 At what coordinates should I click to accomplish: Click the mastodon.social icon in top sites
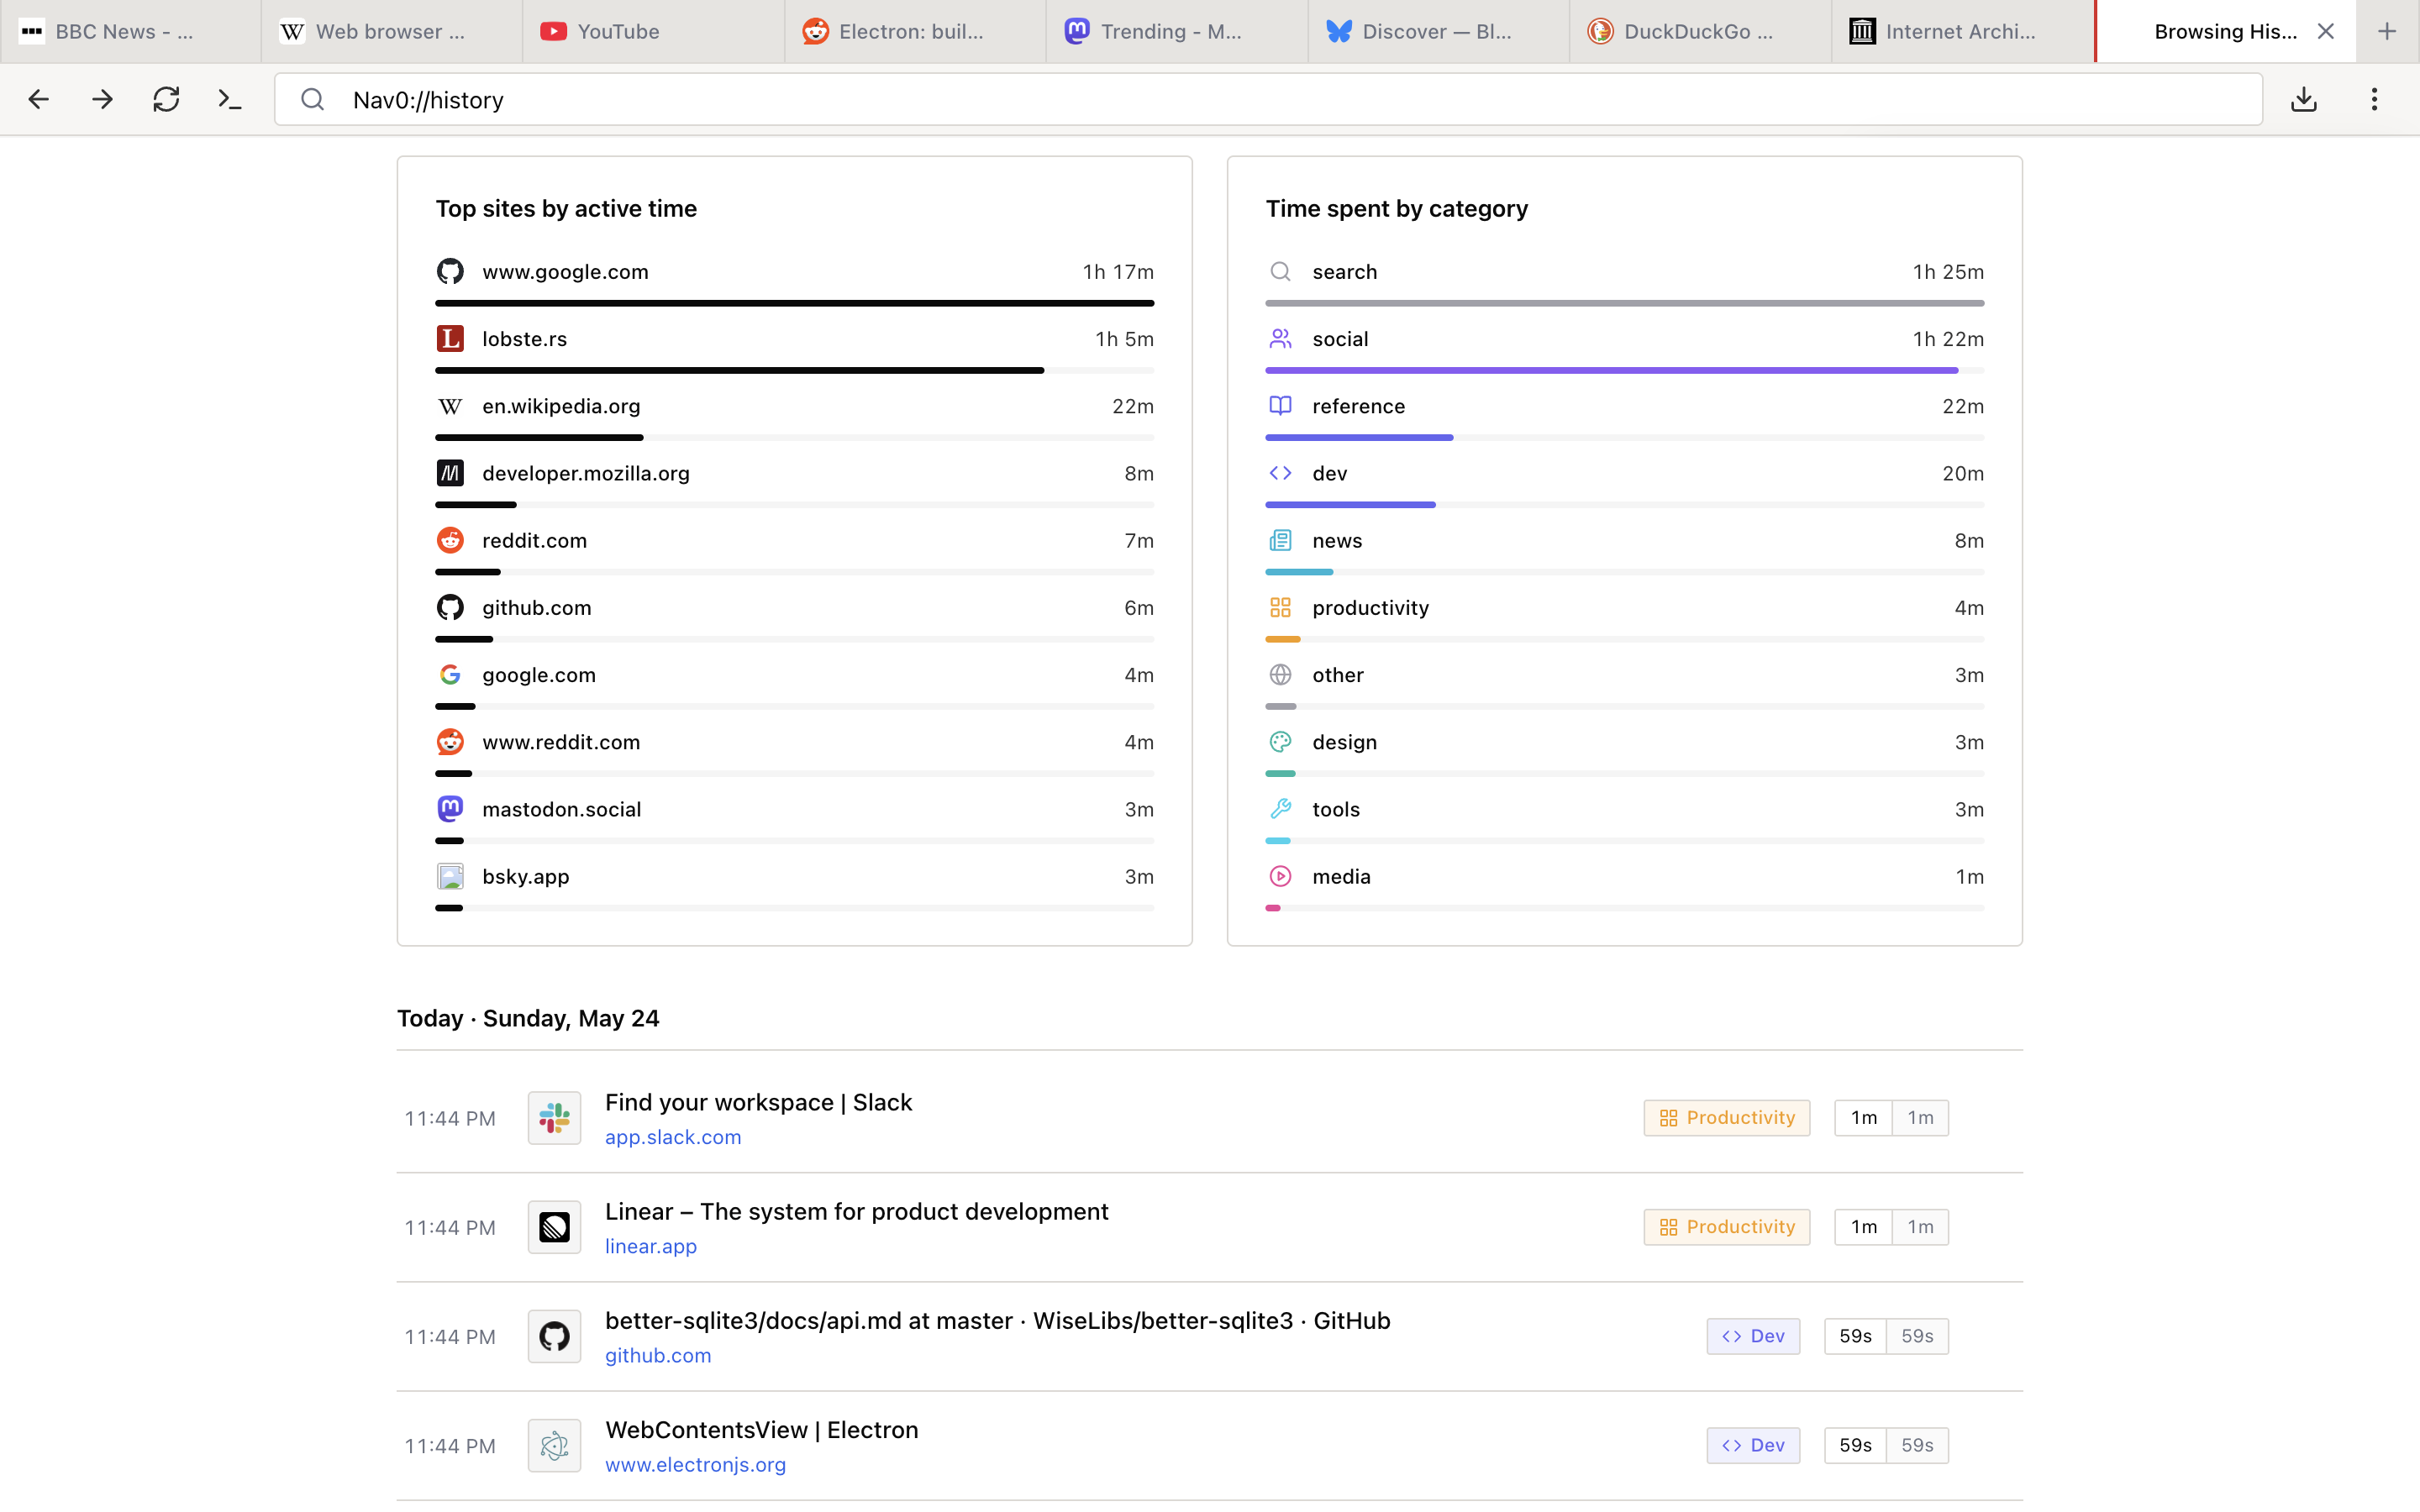pos(450,809)
